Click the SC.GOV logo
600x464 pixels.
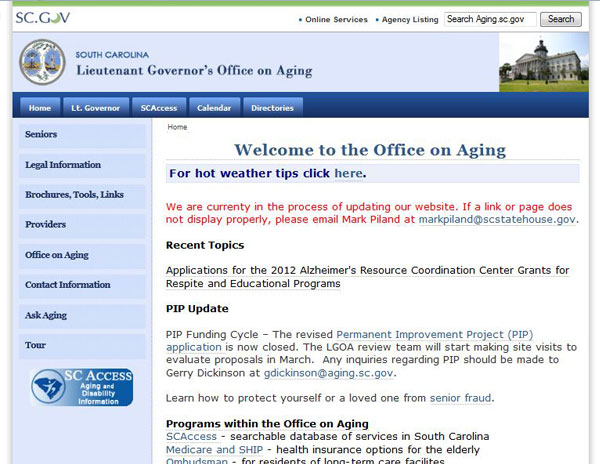pos(42,18)
